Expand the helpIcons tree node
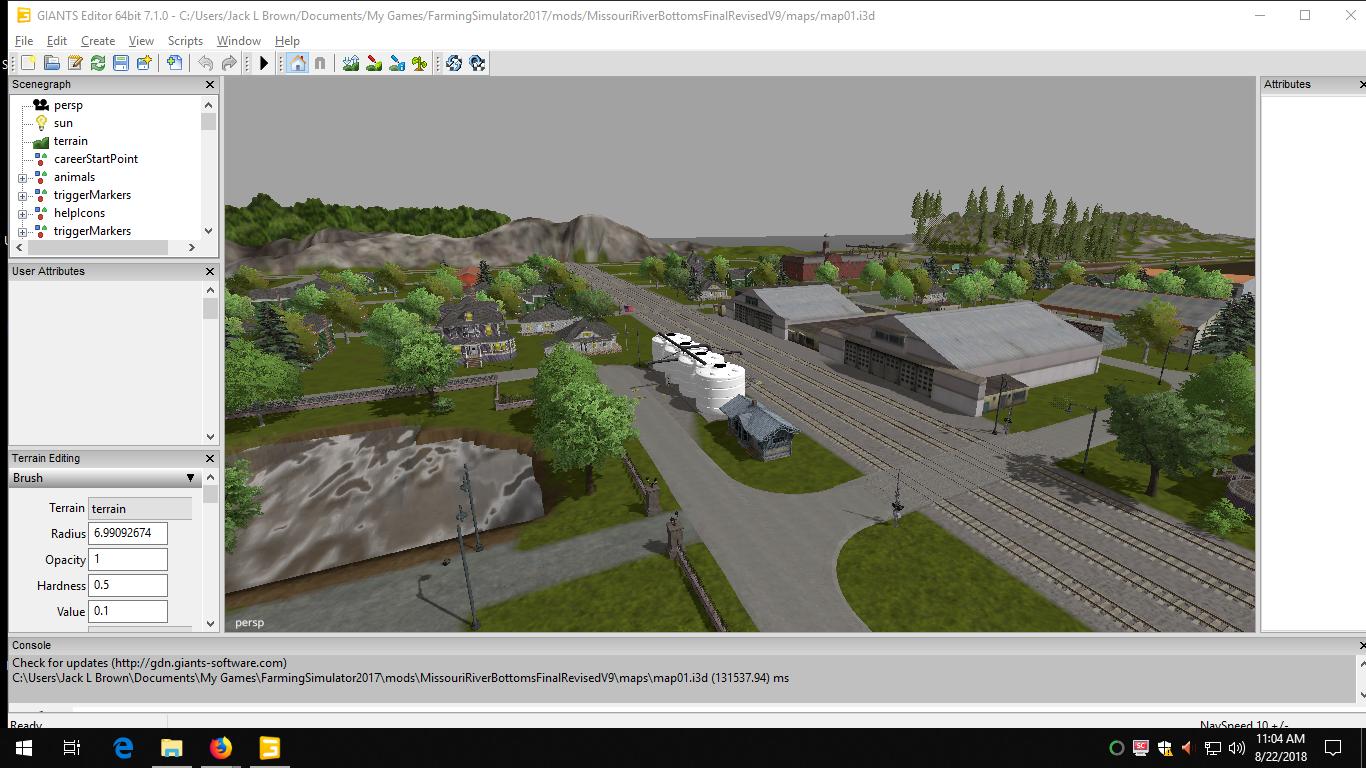The height and width of the screenshot is (768, 1366). (22, 214)
